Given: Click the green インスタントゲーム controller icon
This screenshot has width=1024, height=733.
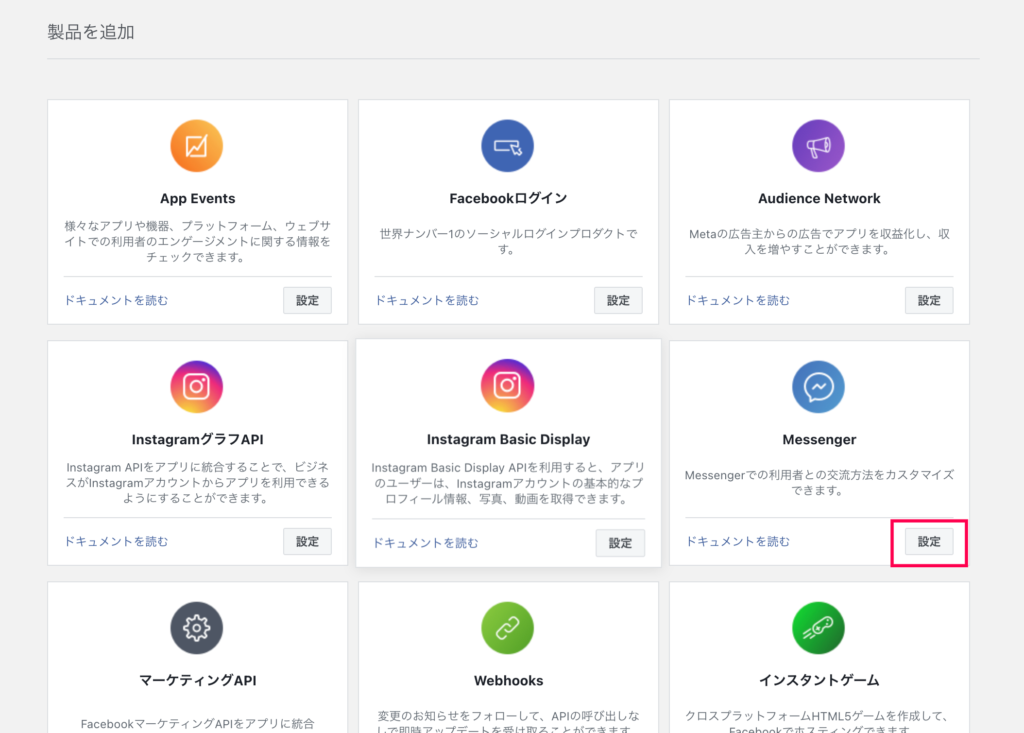Looking at the screenshot, I should tap(818, 628).
